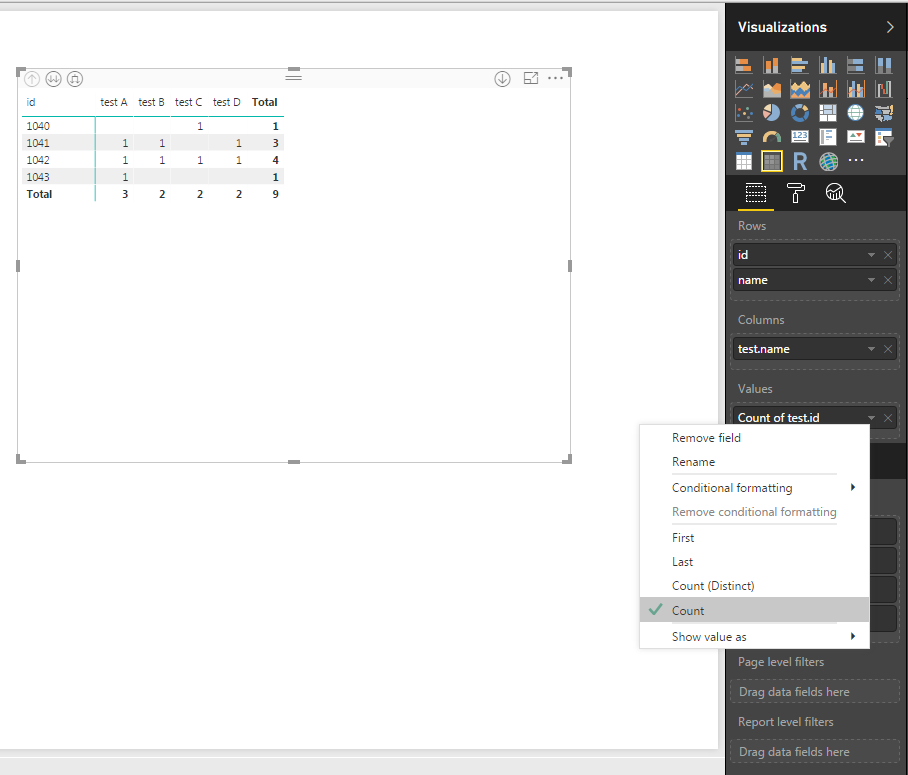This screenshot has height=775, width=908.
Task: Select Count (Distinct) aggregation option
Action: [x=713, y=586]
